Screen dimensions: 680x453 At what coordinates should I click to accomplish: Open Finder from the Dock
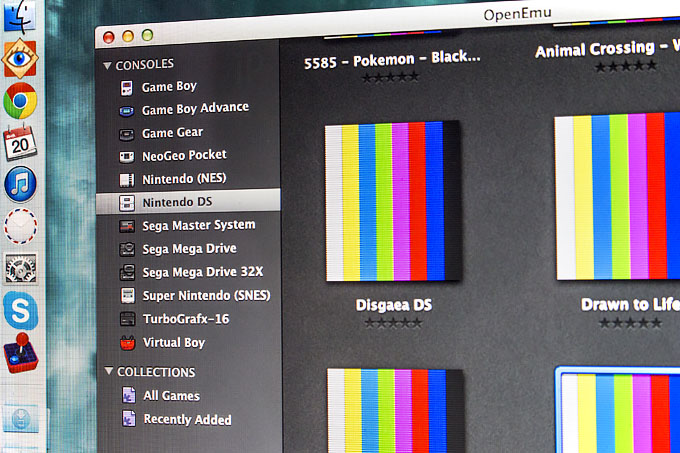coord(19,16)
